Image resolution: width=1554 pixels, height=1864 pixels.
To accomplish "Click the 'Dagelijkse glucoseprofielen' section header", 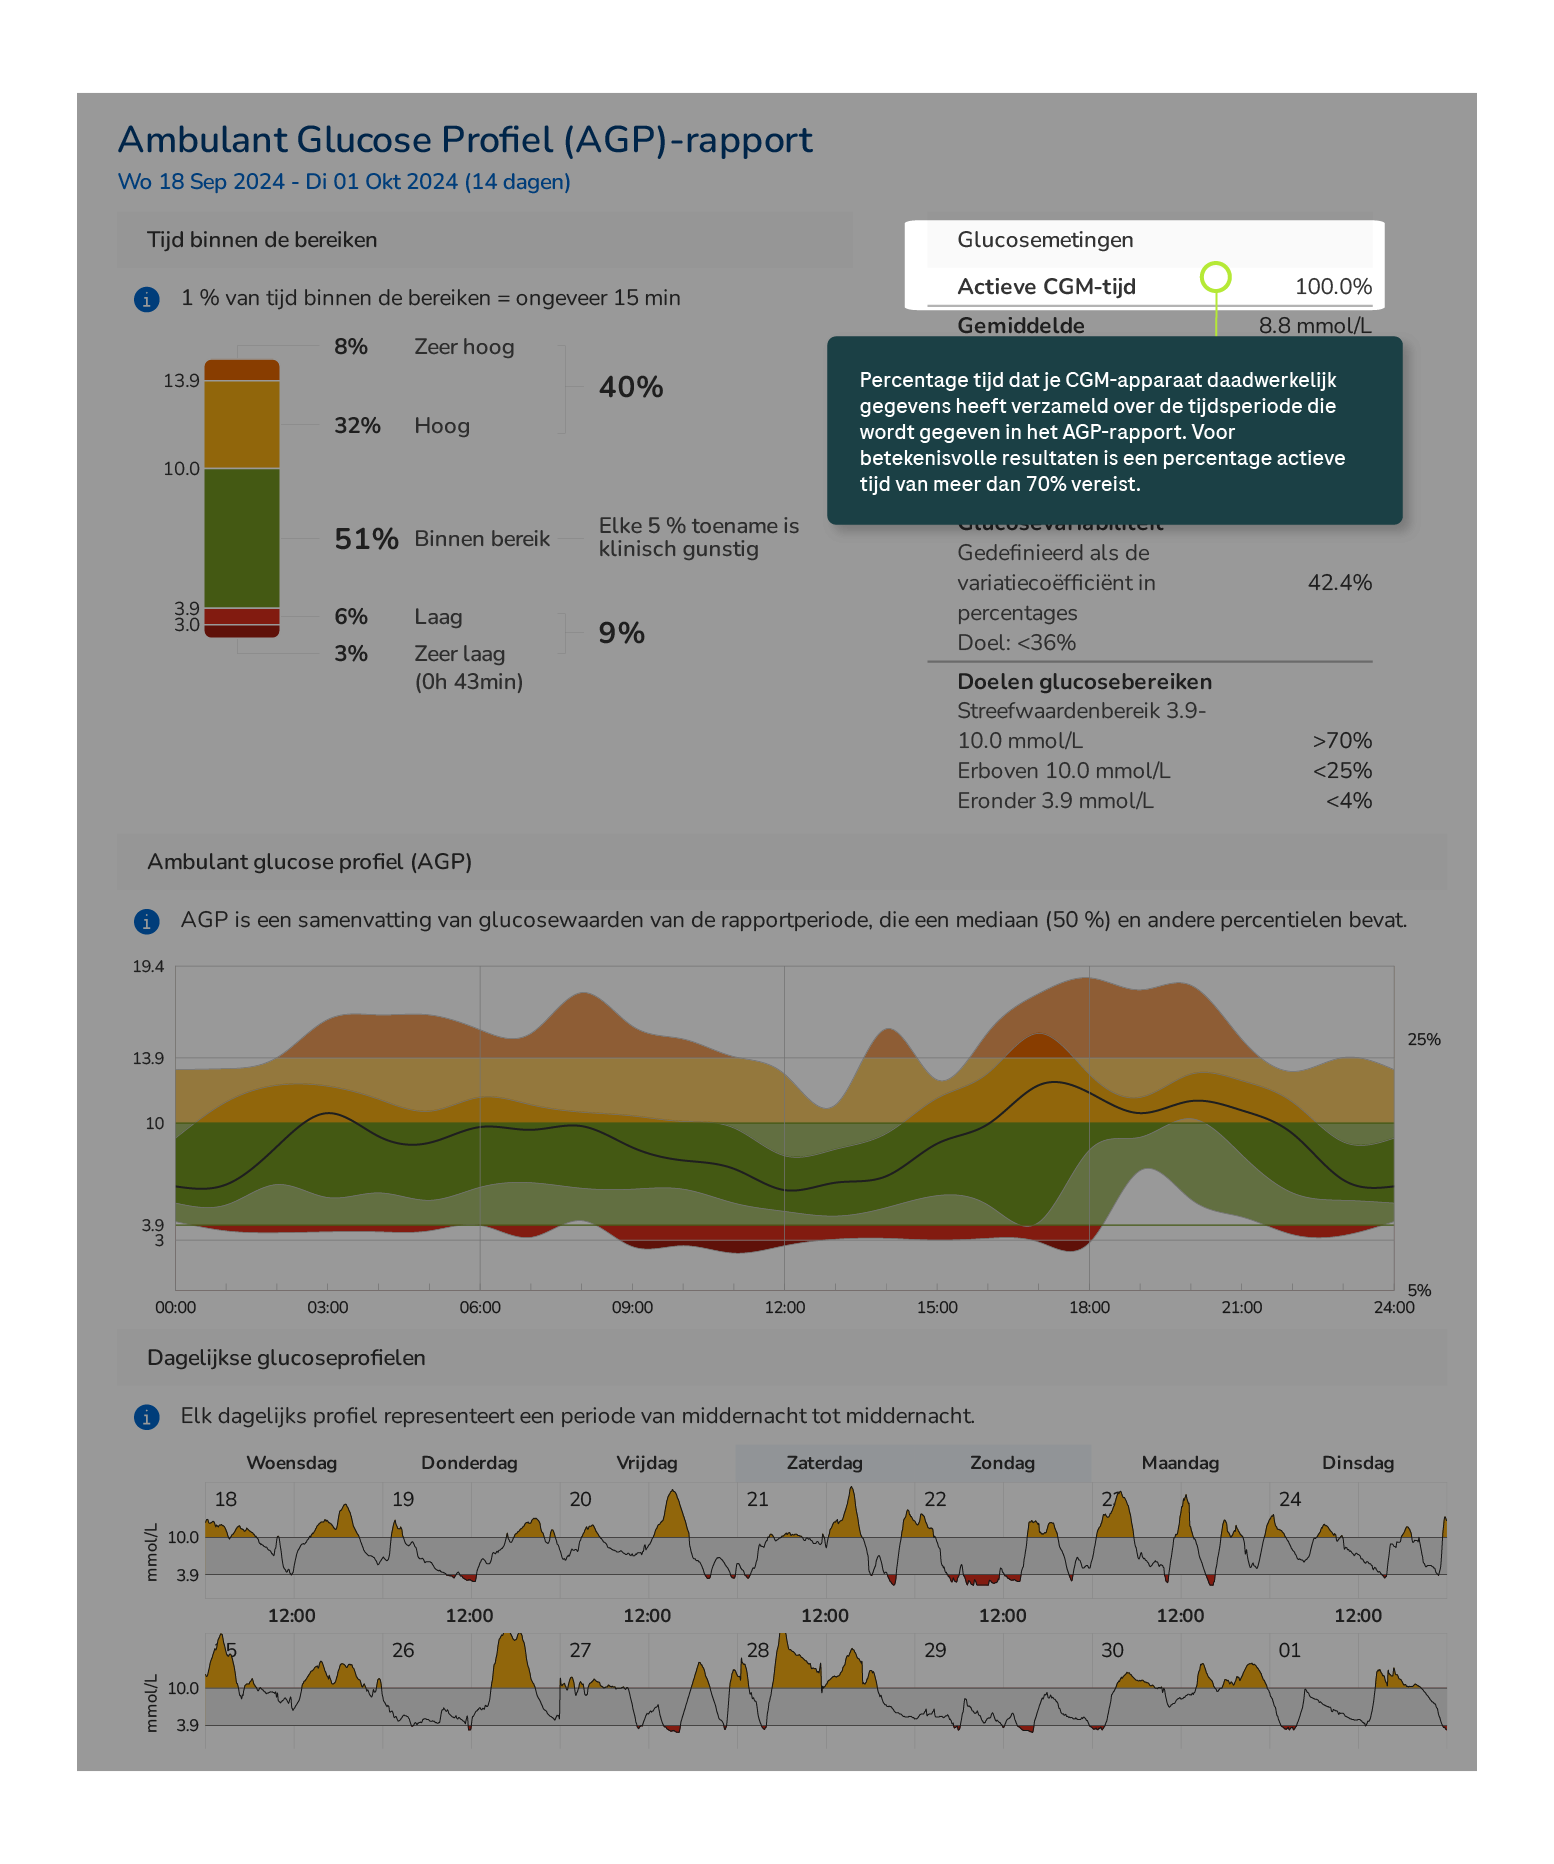I will pyautogui.click(x=782, y=1358).
